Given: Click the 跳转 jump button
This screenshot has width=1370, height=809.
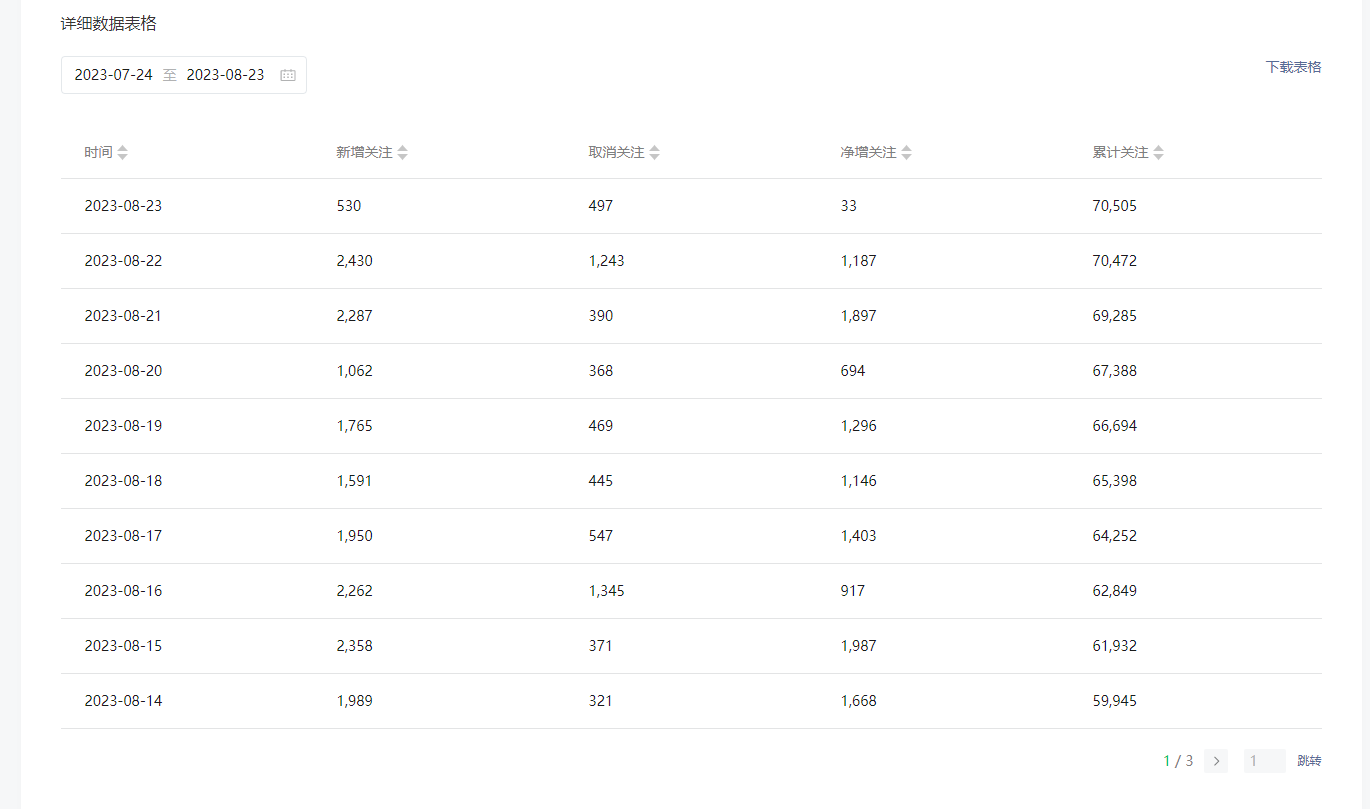Looking at the screenshot, I should 1309,761.
